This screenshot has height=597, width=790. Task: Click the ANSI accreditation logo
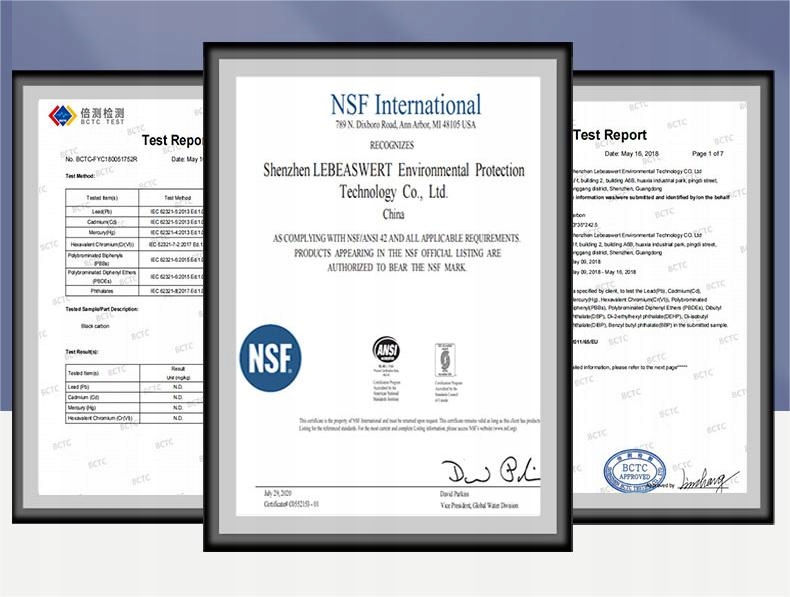(386, 350)
